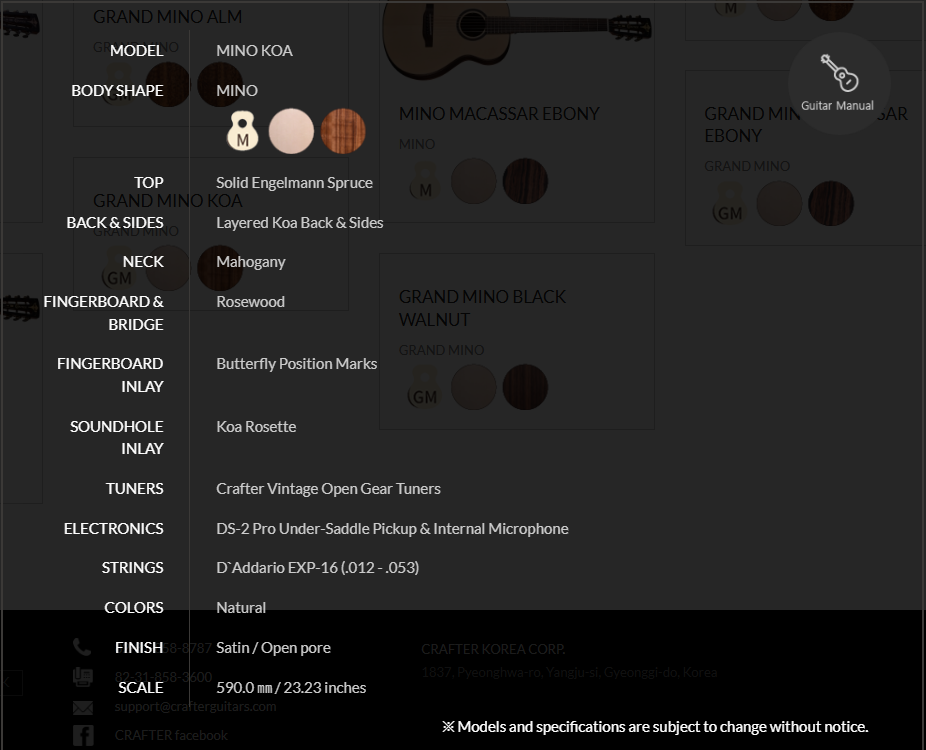Select the koa wood swatch in specs
Screen dimensions: 926x750
point(343,131)
